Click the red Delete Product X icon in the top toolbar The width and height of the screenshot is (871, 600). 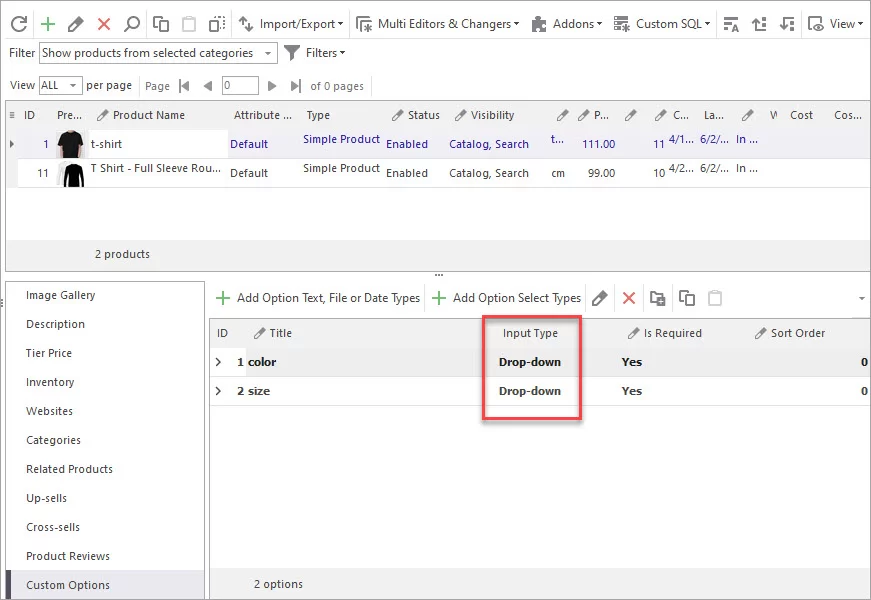click(104, 24)
